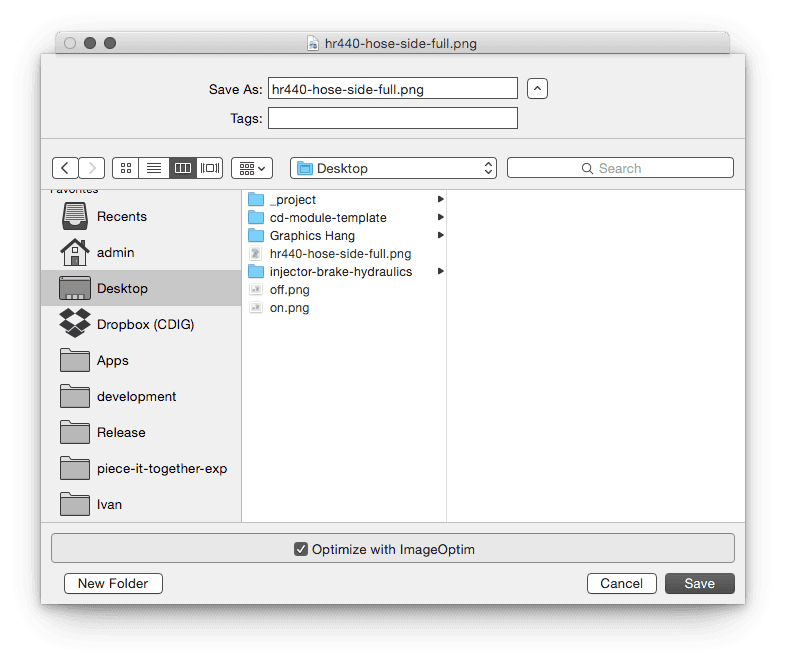Open Recents in the sidebar

[121, 216]
